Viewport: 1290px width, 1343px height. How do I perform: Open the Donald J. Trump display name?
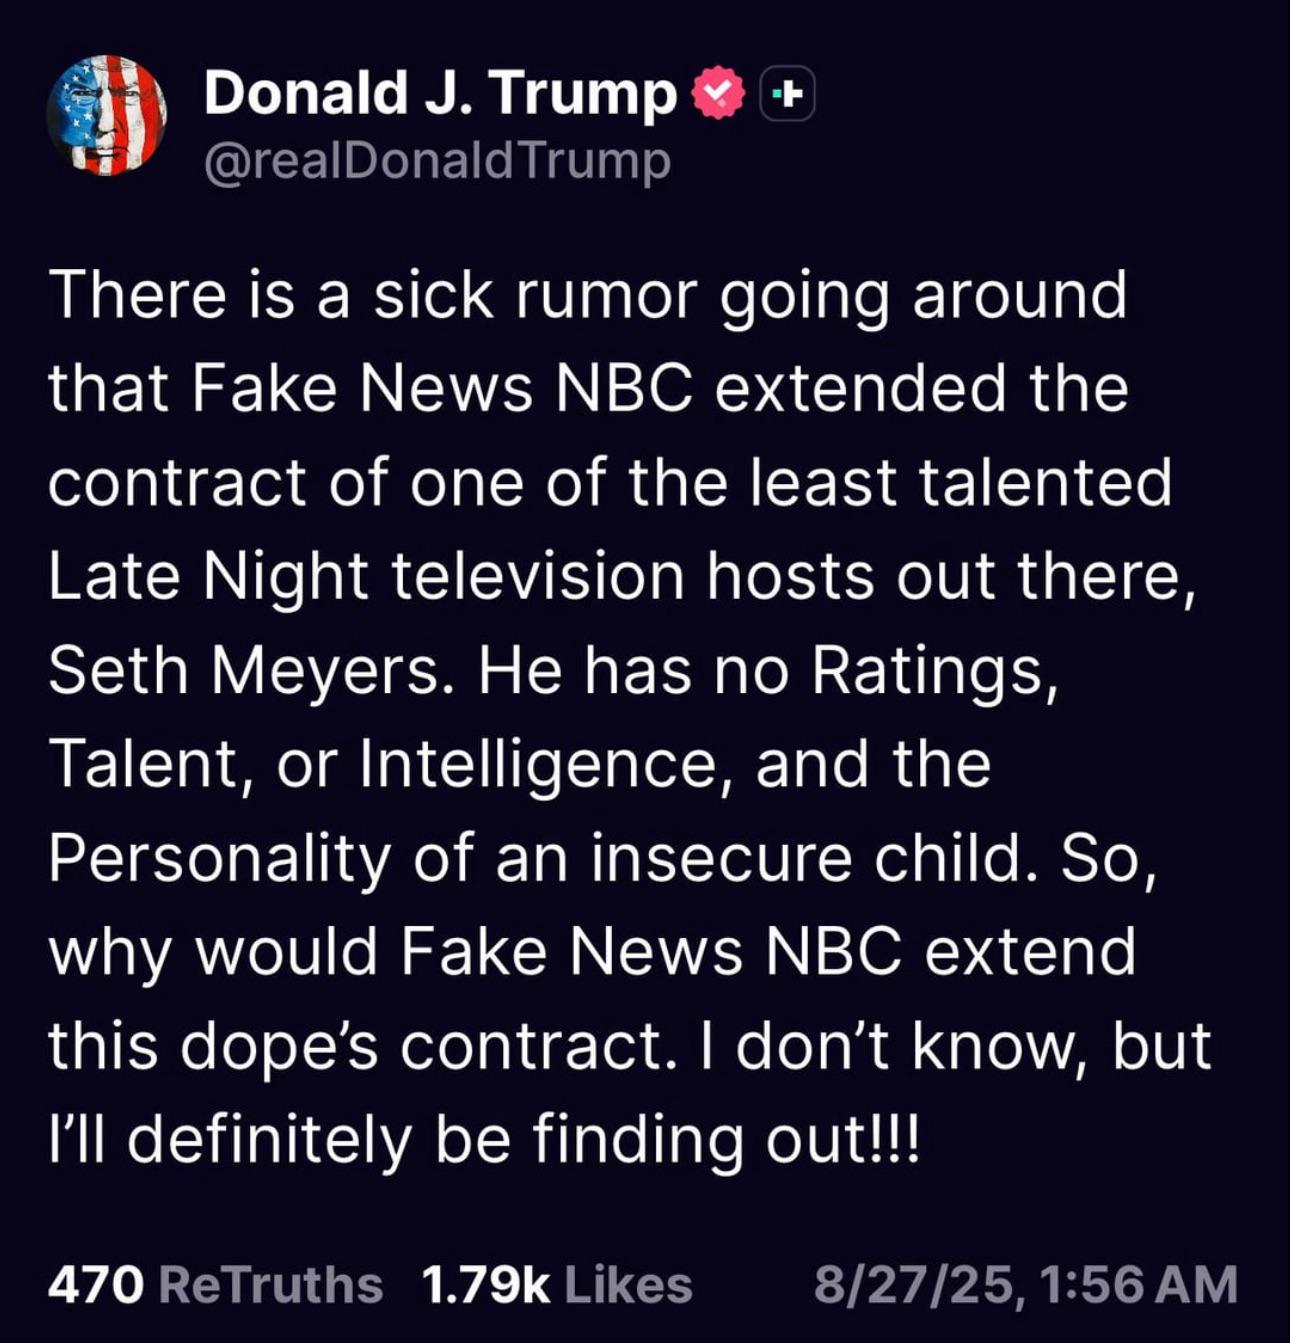point(440,94)
